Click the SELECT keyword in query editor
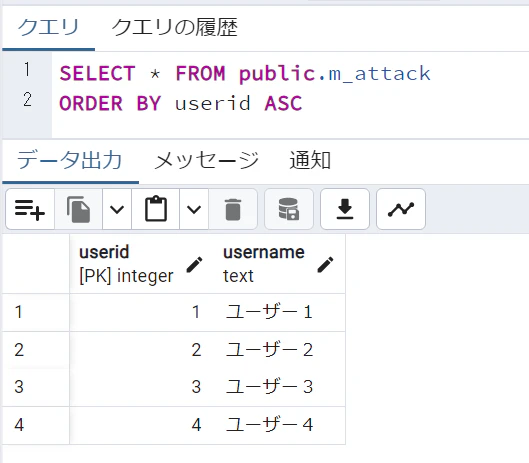This screenshot has width=529, height=463. click(98, 74)
